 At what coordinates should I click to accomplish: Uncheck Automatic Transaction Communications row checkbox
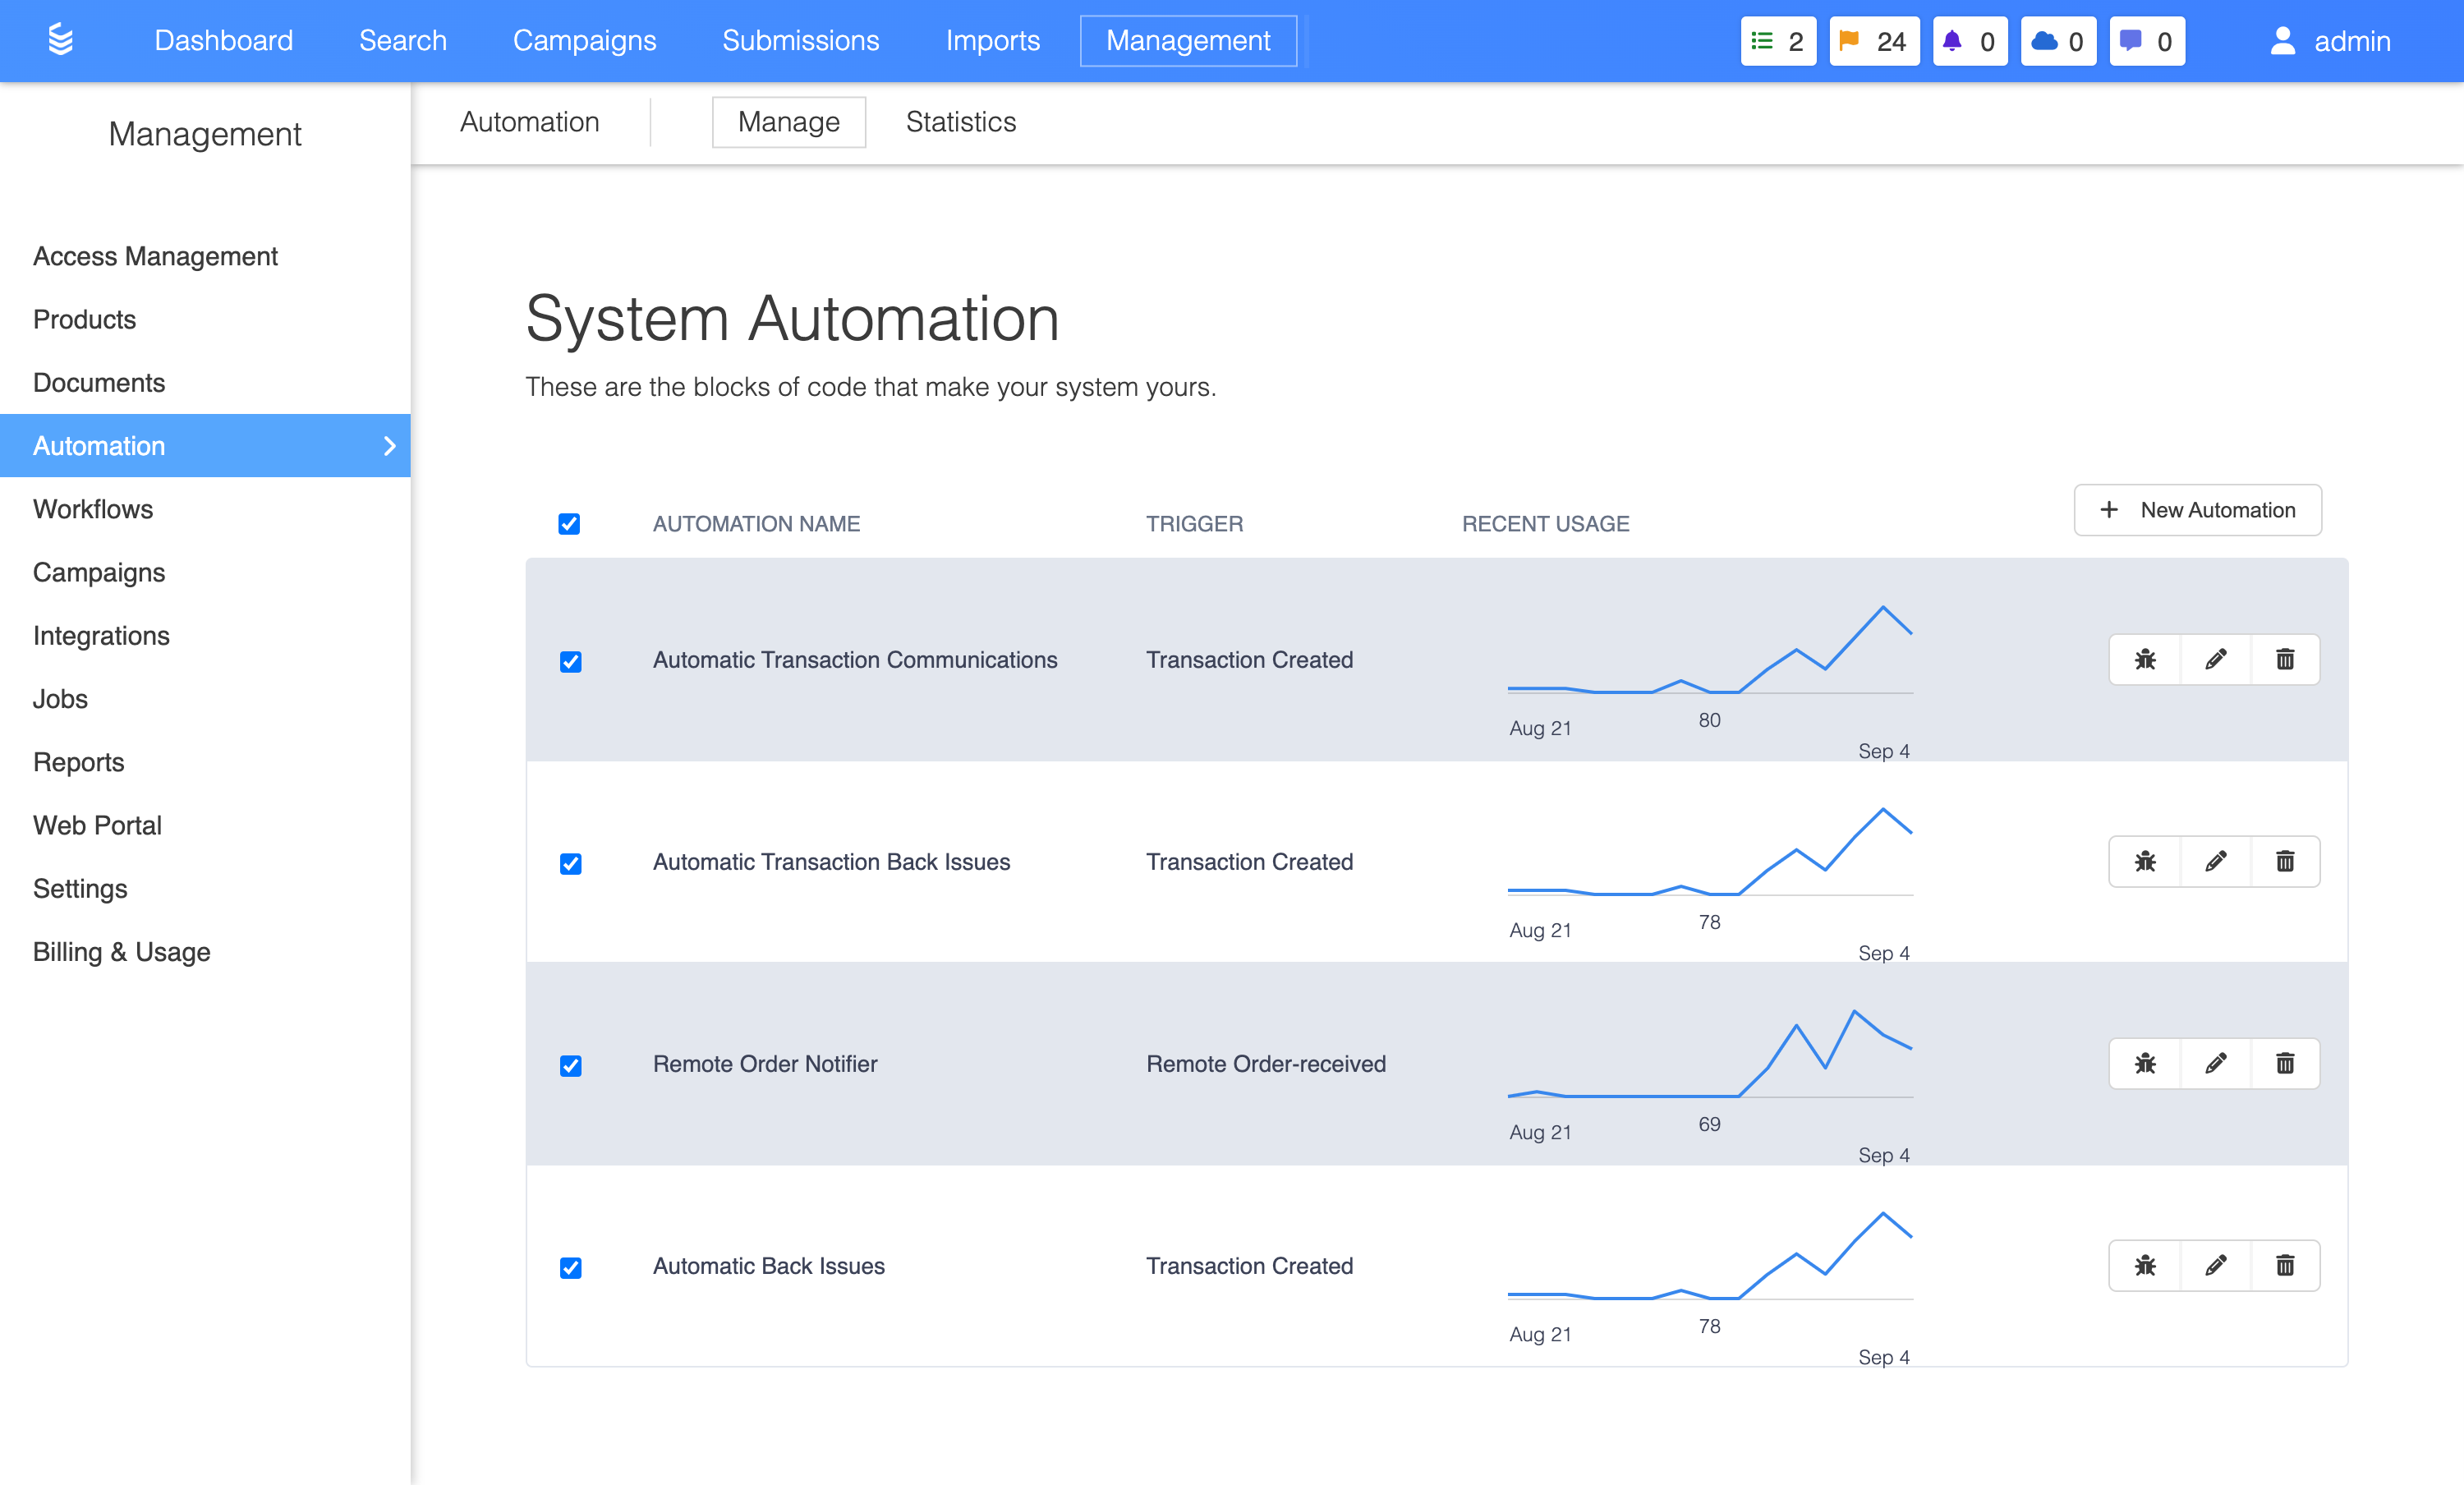571,662
